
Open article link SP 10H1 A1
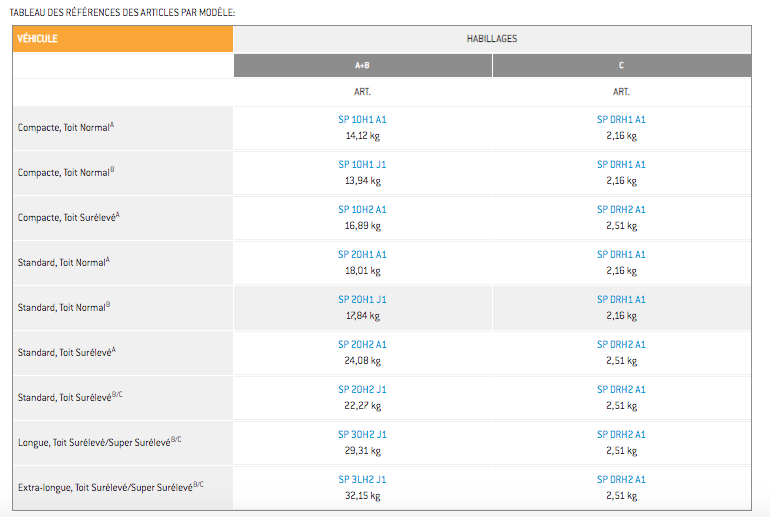(362, 120)
